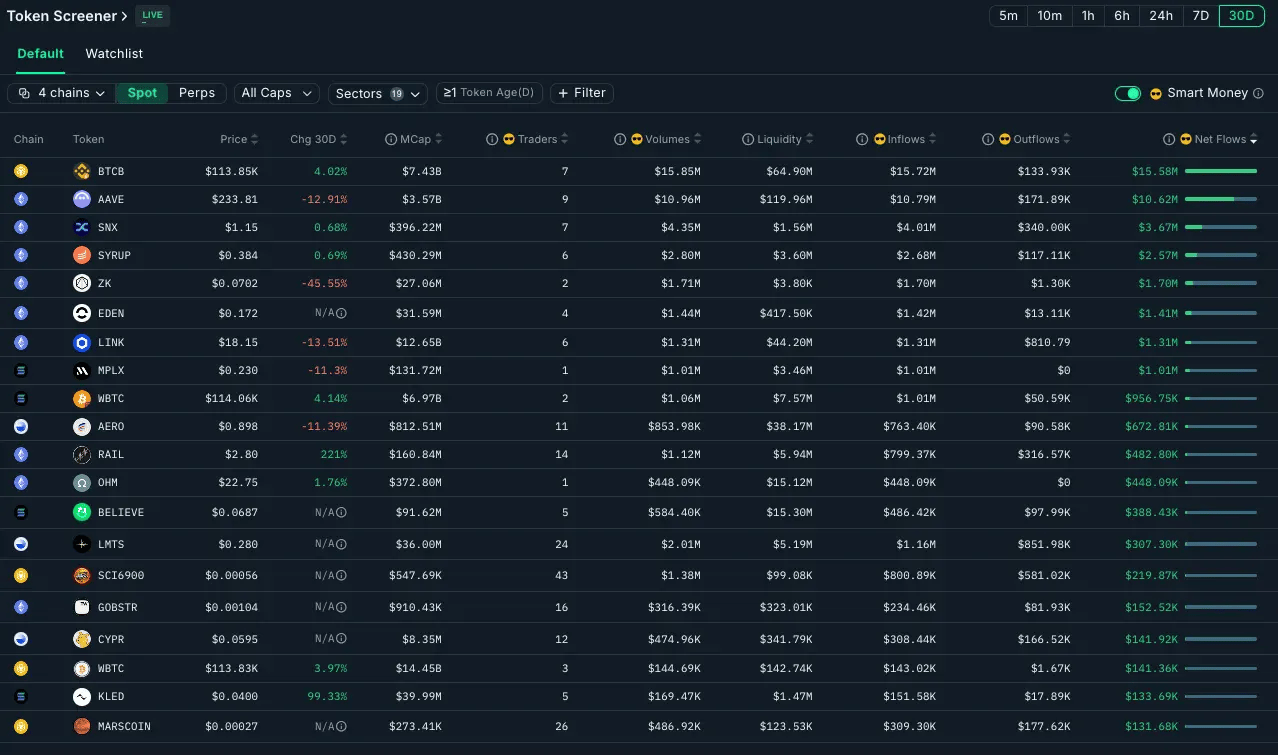Screen dimensions: 1278x755
Task: Click the ZK token logo icon
Action: 82,283
